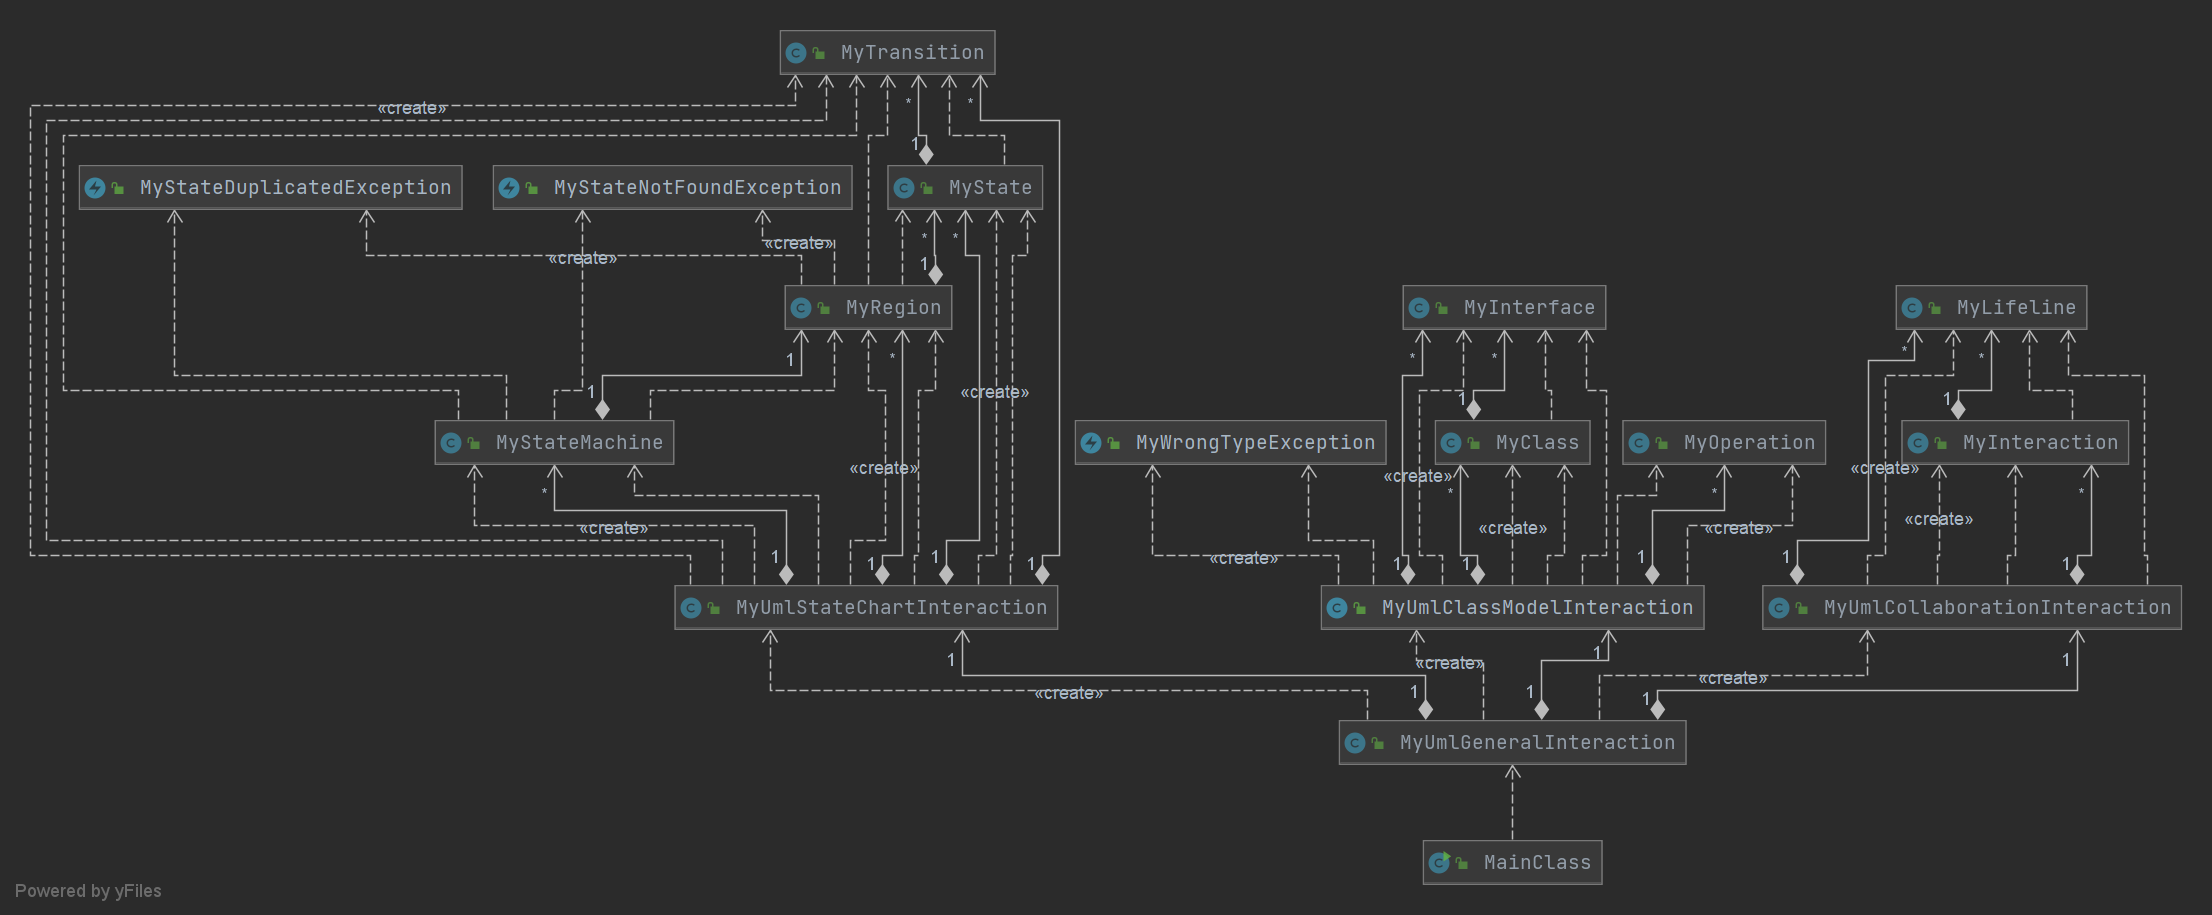Click the green lock icon on MyOperation
This screenshot has width=2212, height=915.
(1662, 443)
